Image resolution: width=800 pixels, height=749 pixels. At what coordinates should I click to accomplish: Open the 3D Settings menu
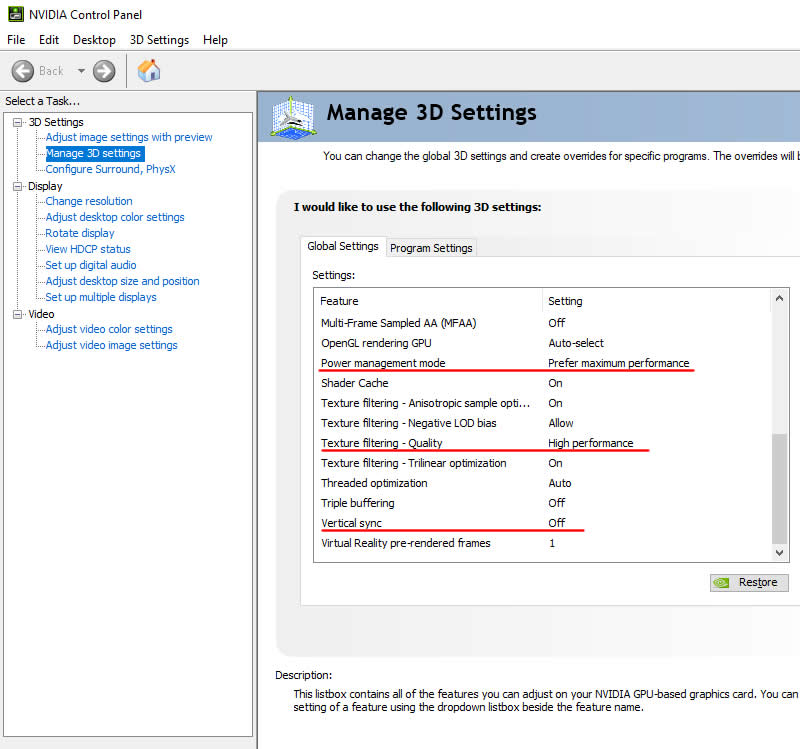[x=159, y=40]
